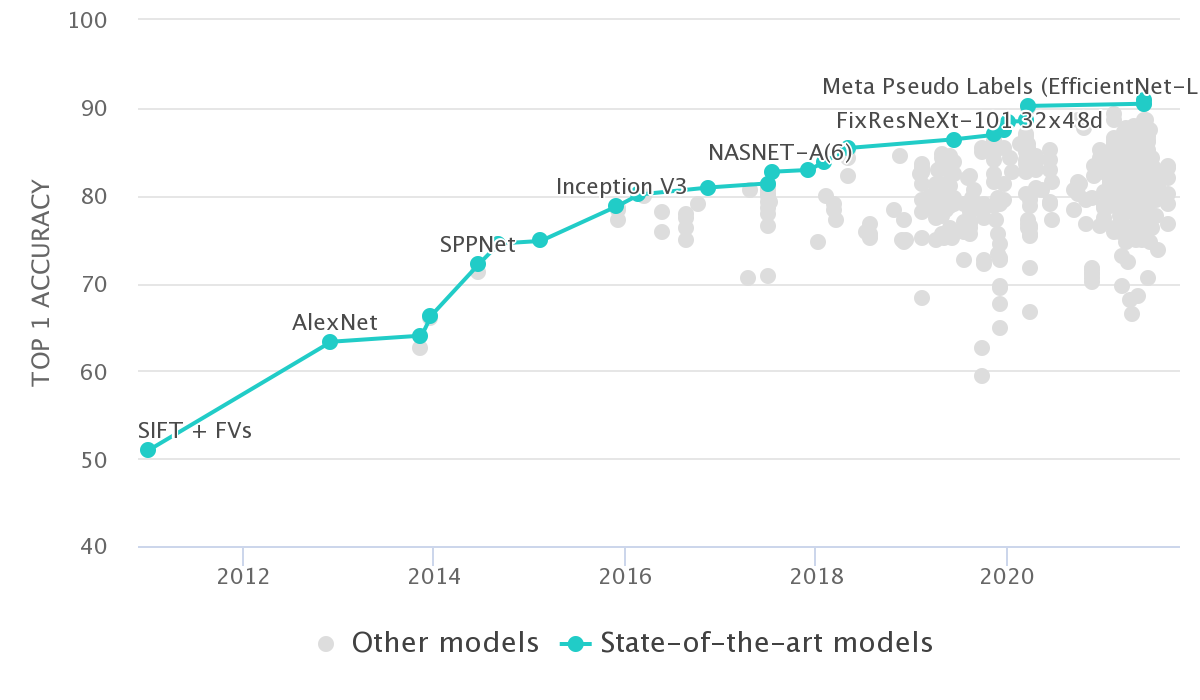Click the AlexNet teal data point
The height and width of the screenshot is (700, 1200).
point(330,342)
